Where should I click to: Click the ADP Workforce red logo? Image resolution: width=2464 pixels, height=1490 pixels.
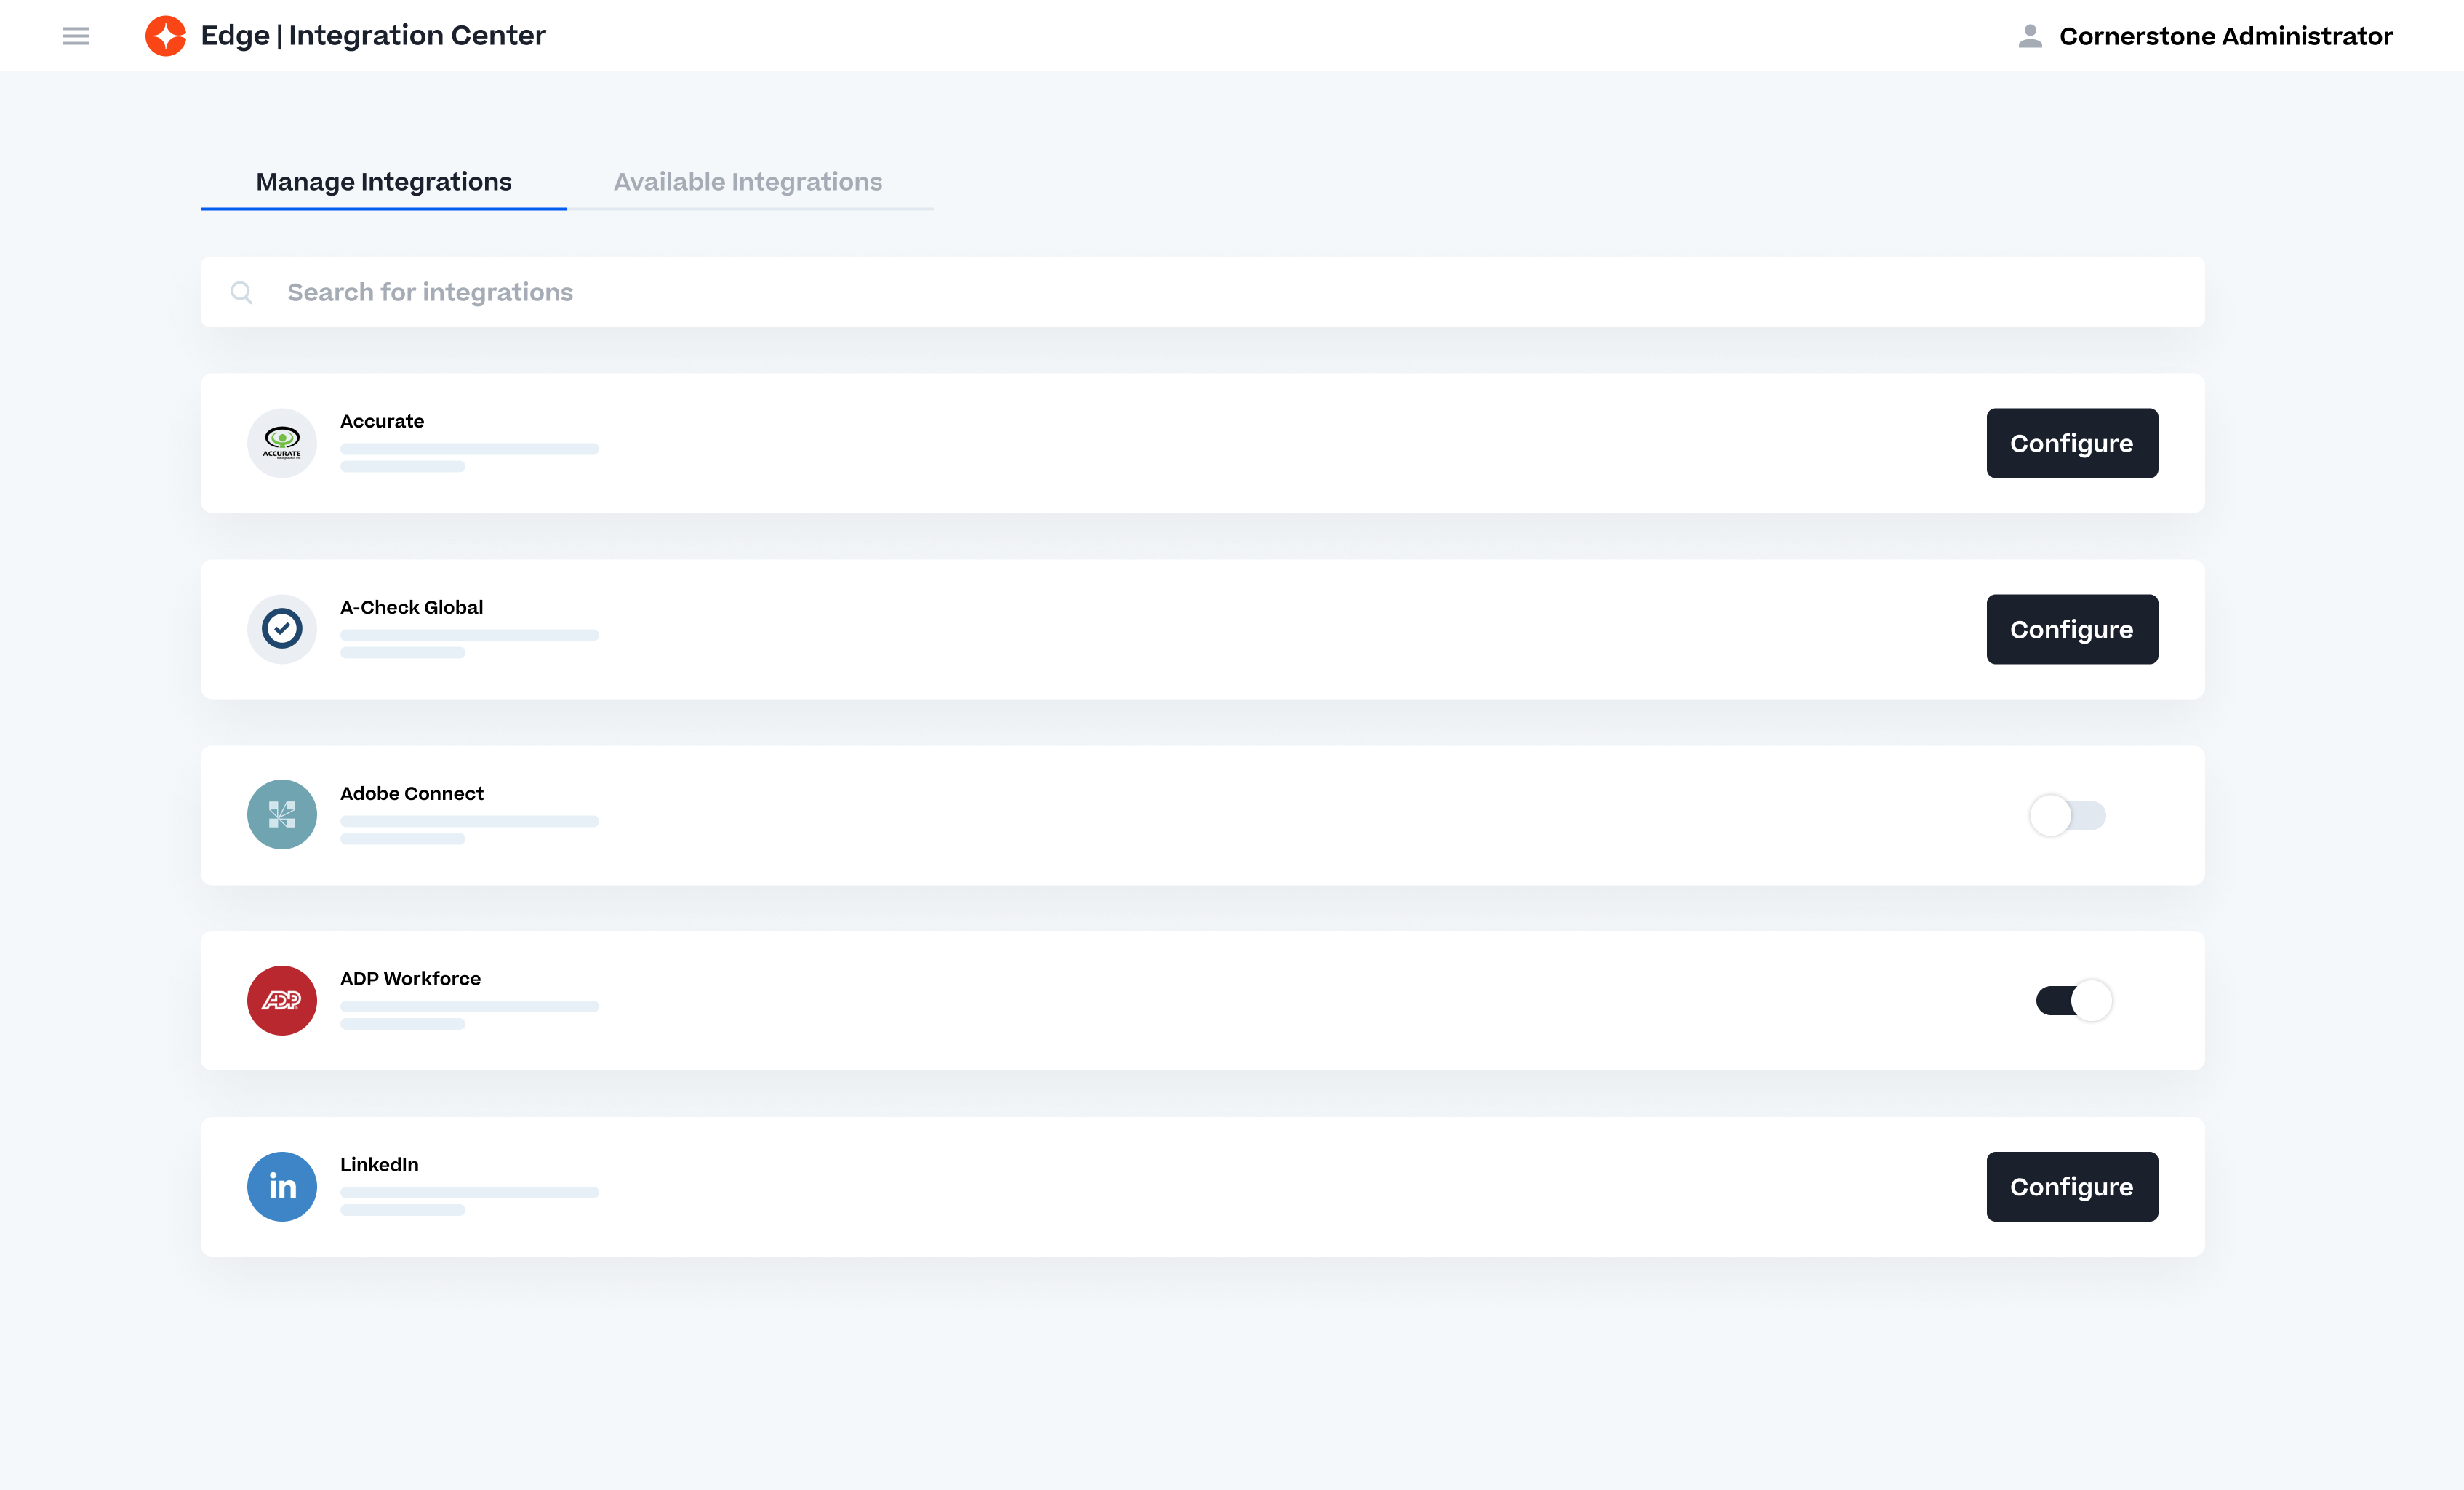282,1000
